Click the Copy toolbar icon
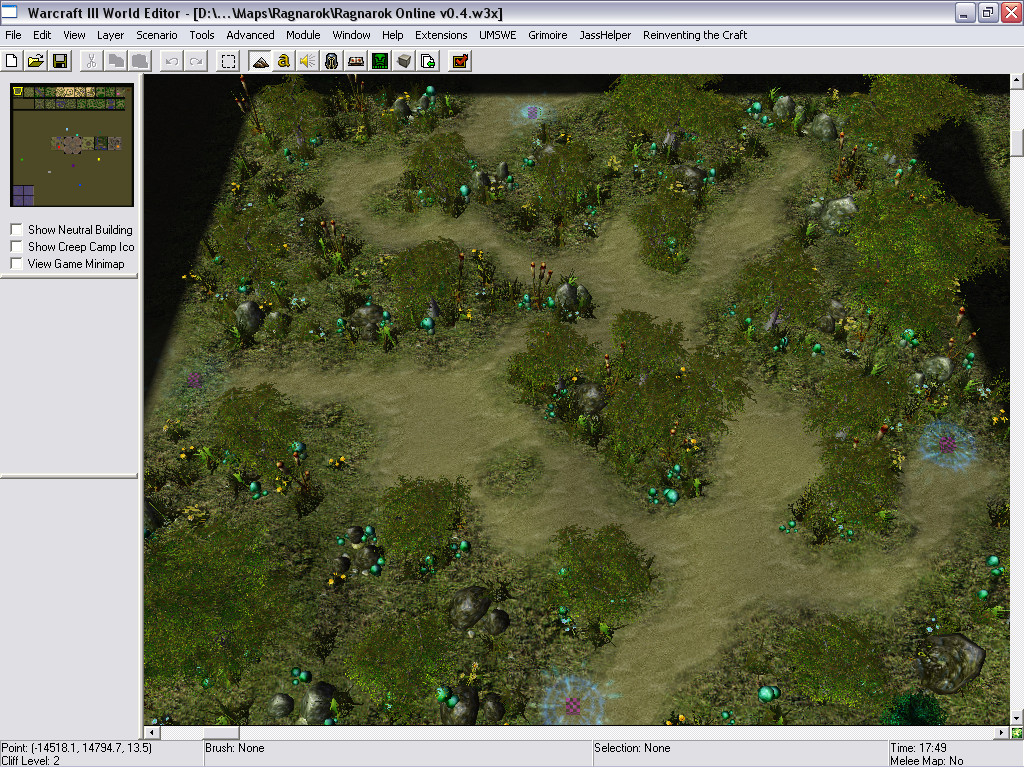Screen dimensions: 1024x768 coord(116,61)
